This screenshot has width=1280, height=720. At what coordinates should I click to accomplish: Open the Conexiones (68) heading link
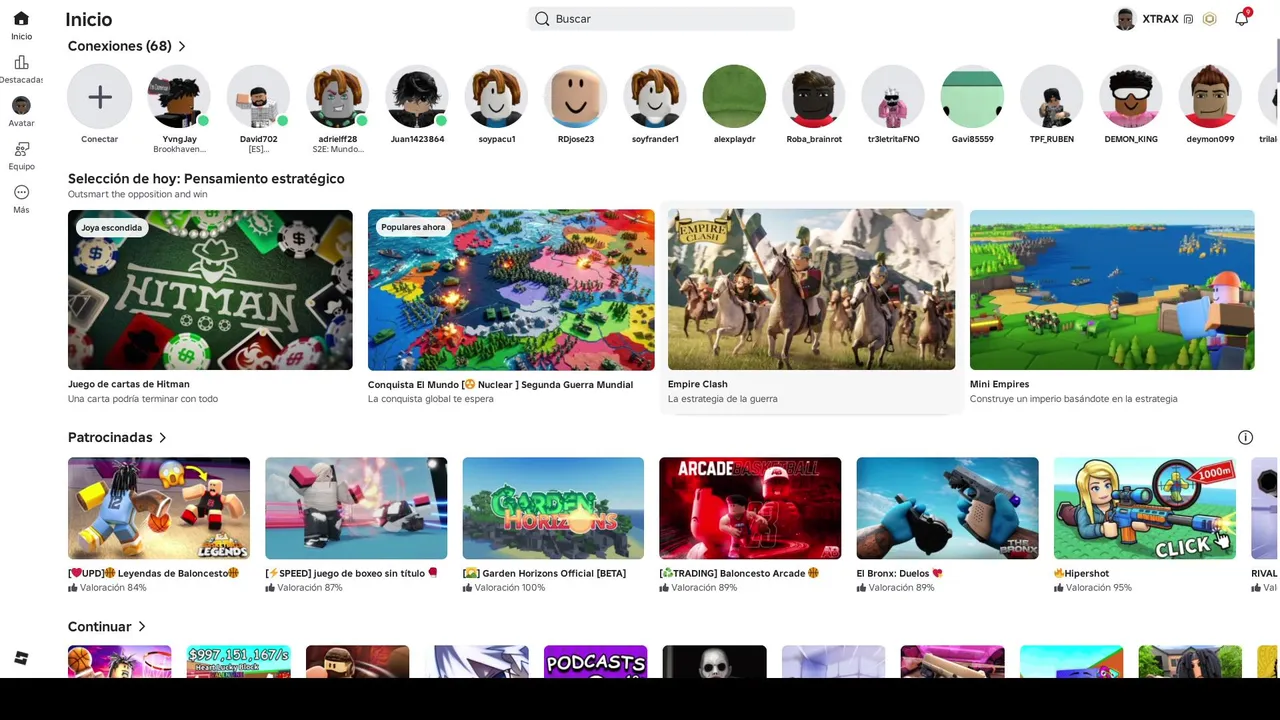coord(120,46)
